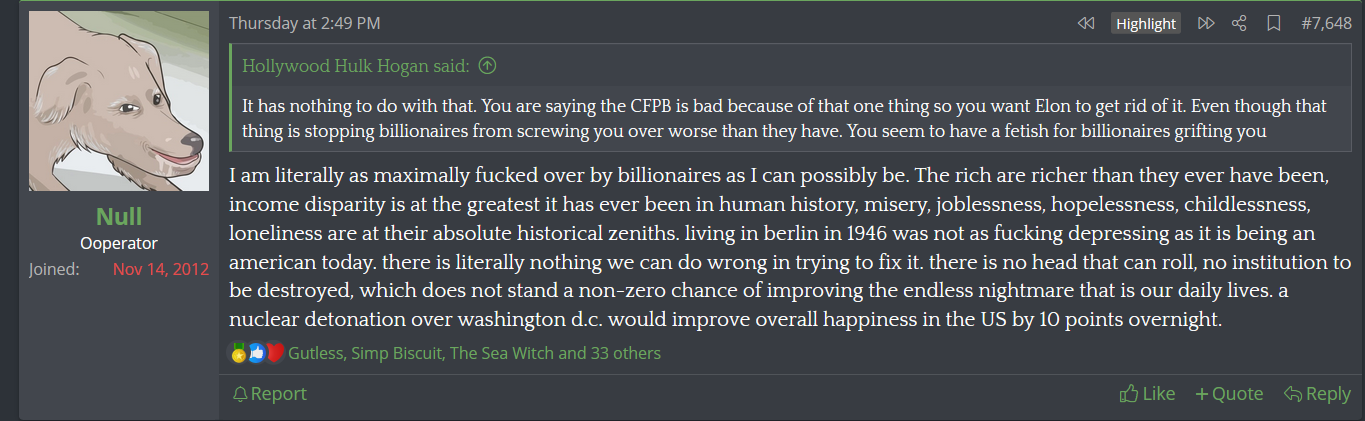Click the gold medal reaction icon
The width and height of the screenshot is (1365, 421).
pos(239,353)
